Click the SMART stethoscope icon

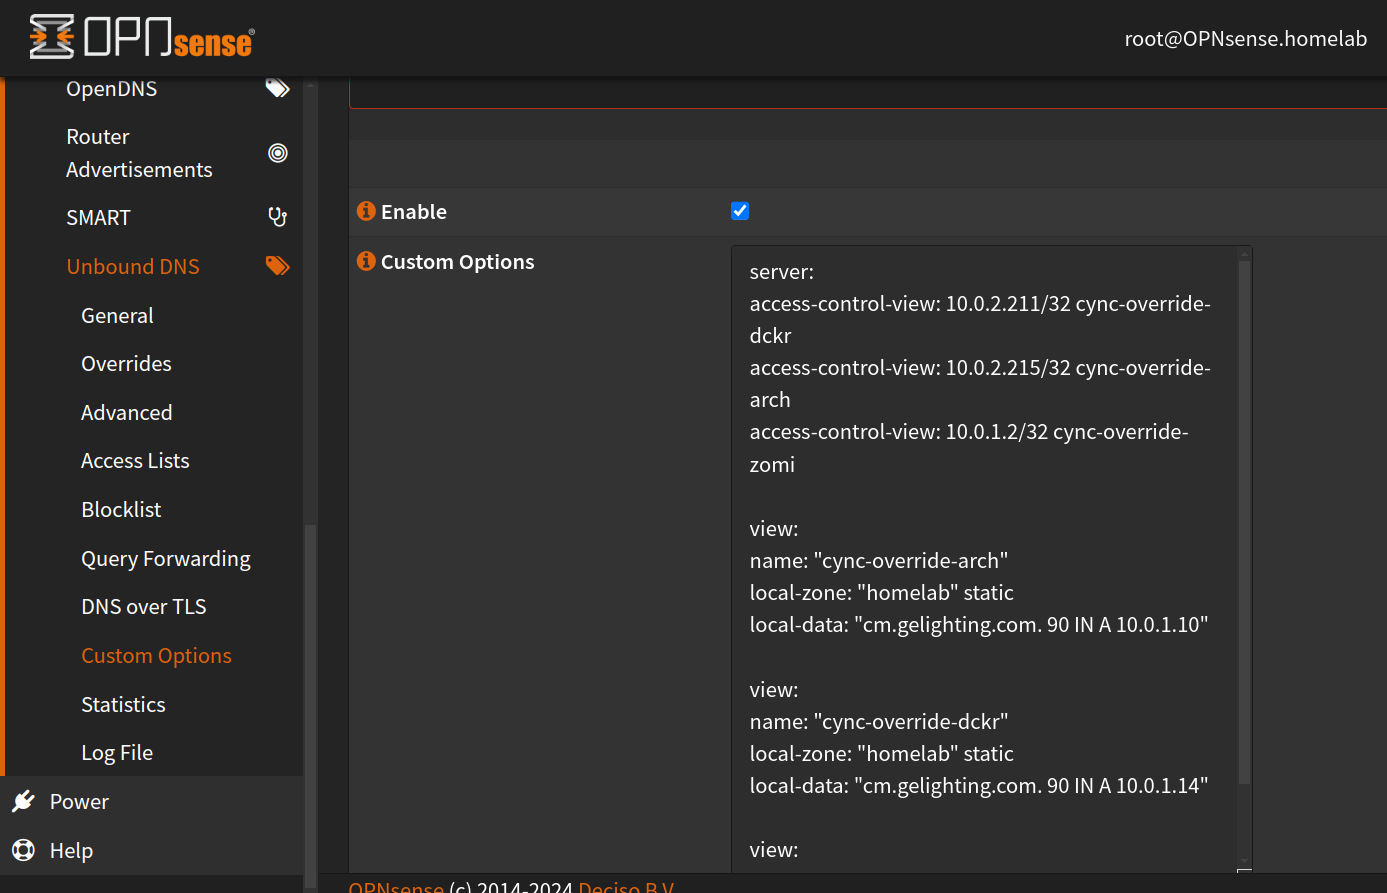click(278, 217)
